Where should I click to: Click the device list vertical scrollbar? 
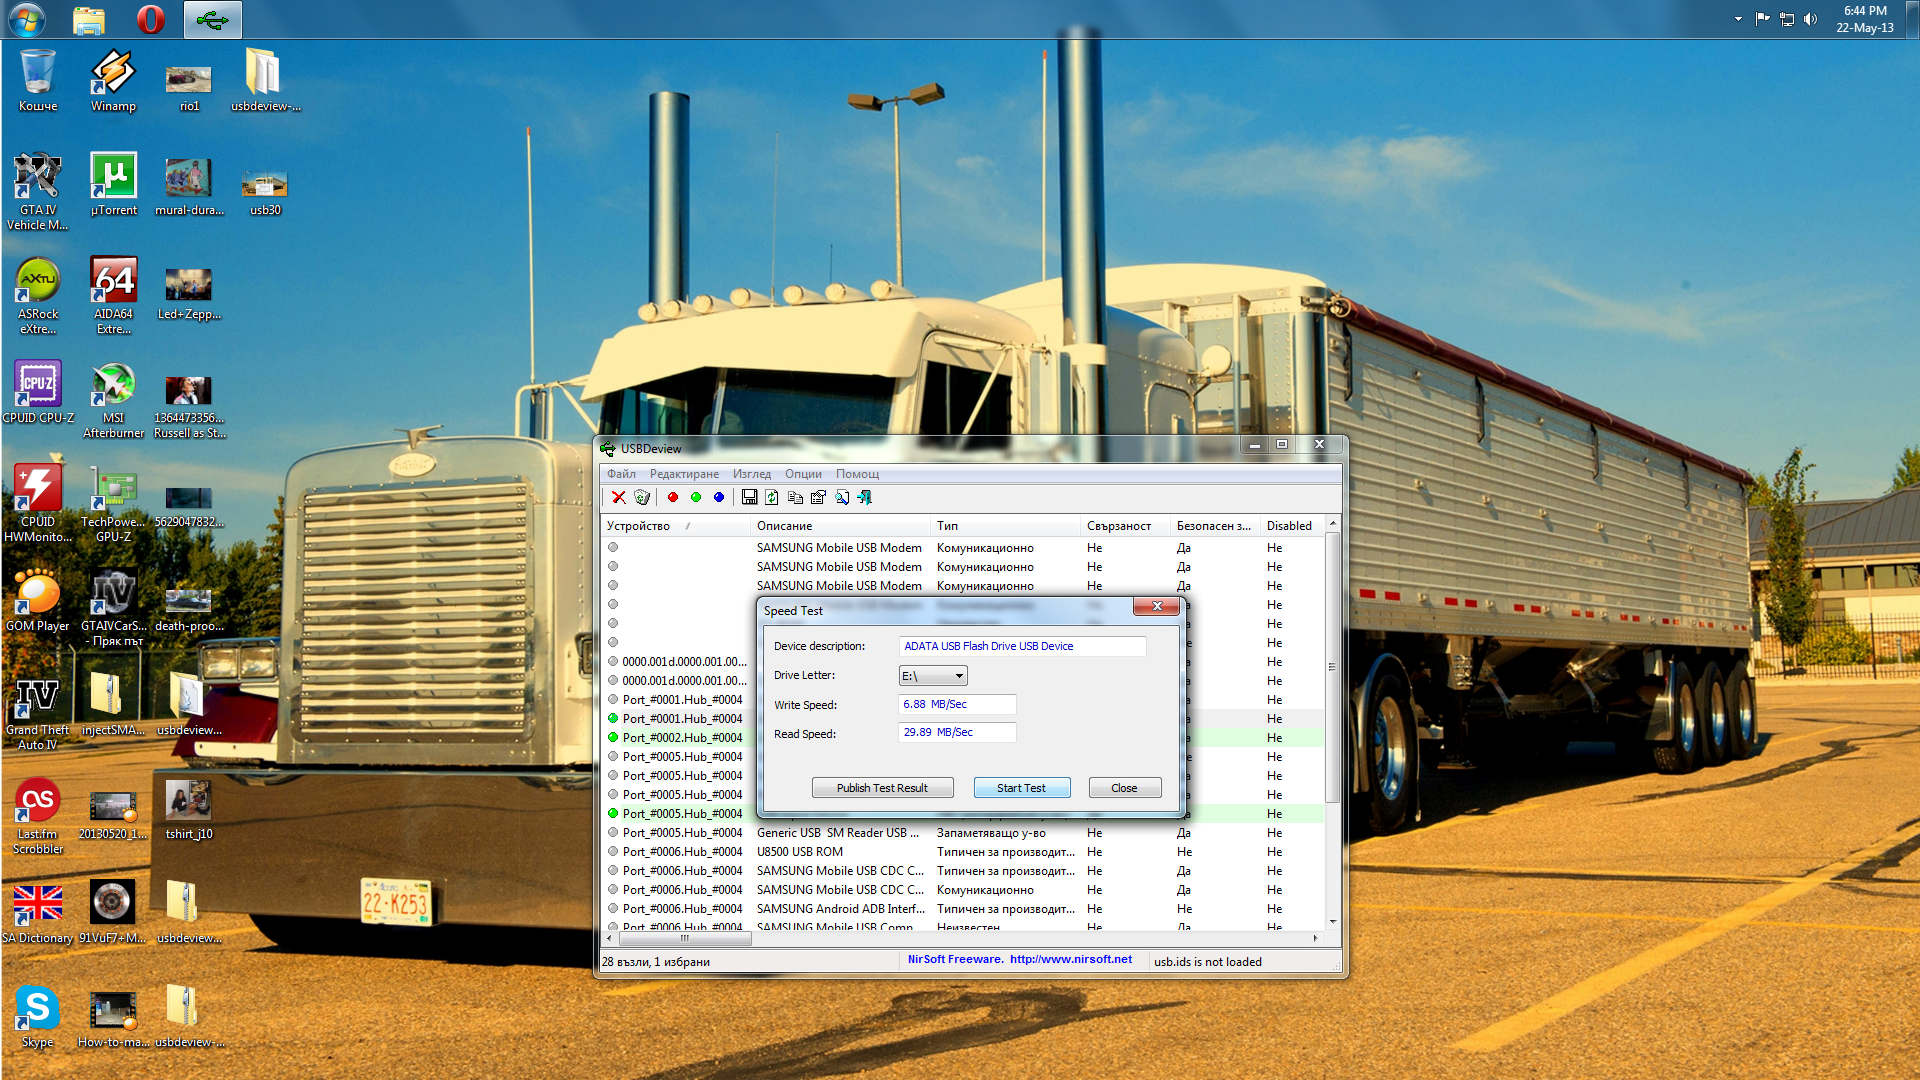pyautogui.click(x=1332, y=667)
